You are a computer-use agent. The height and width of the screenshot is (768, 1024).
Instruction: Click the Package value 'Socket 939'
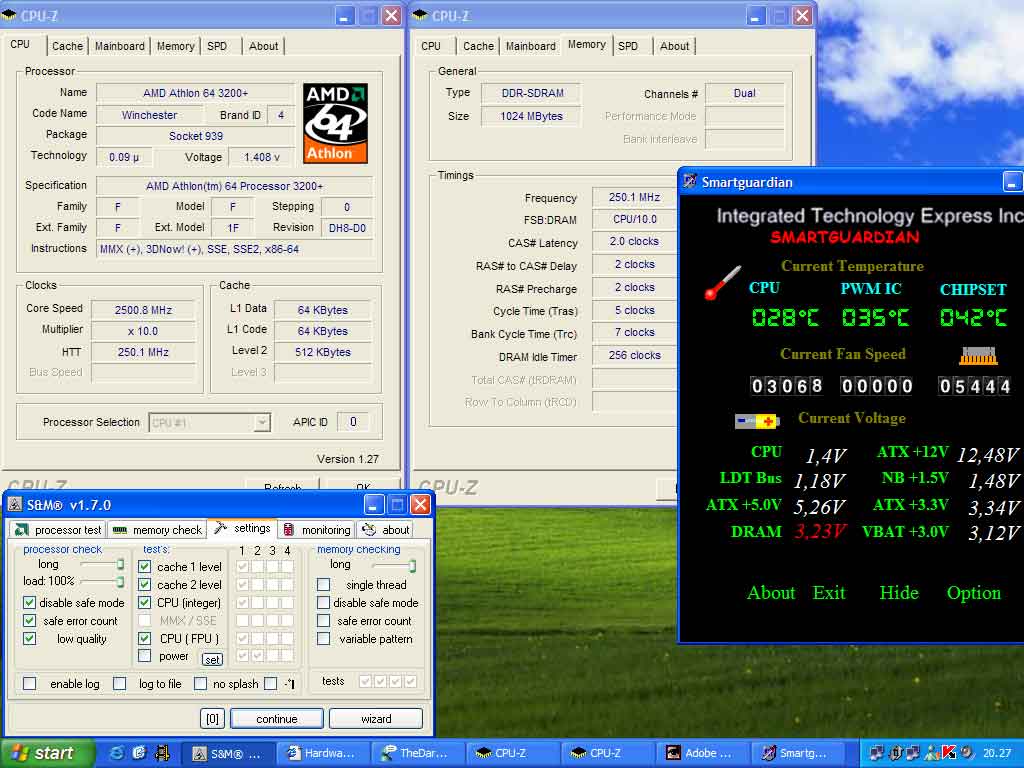(x=196, y=136)
